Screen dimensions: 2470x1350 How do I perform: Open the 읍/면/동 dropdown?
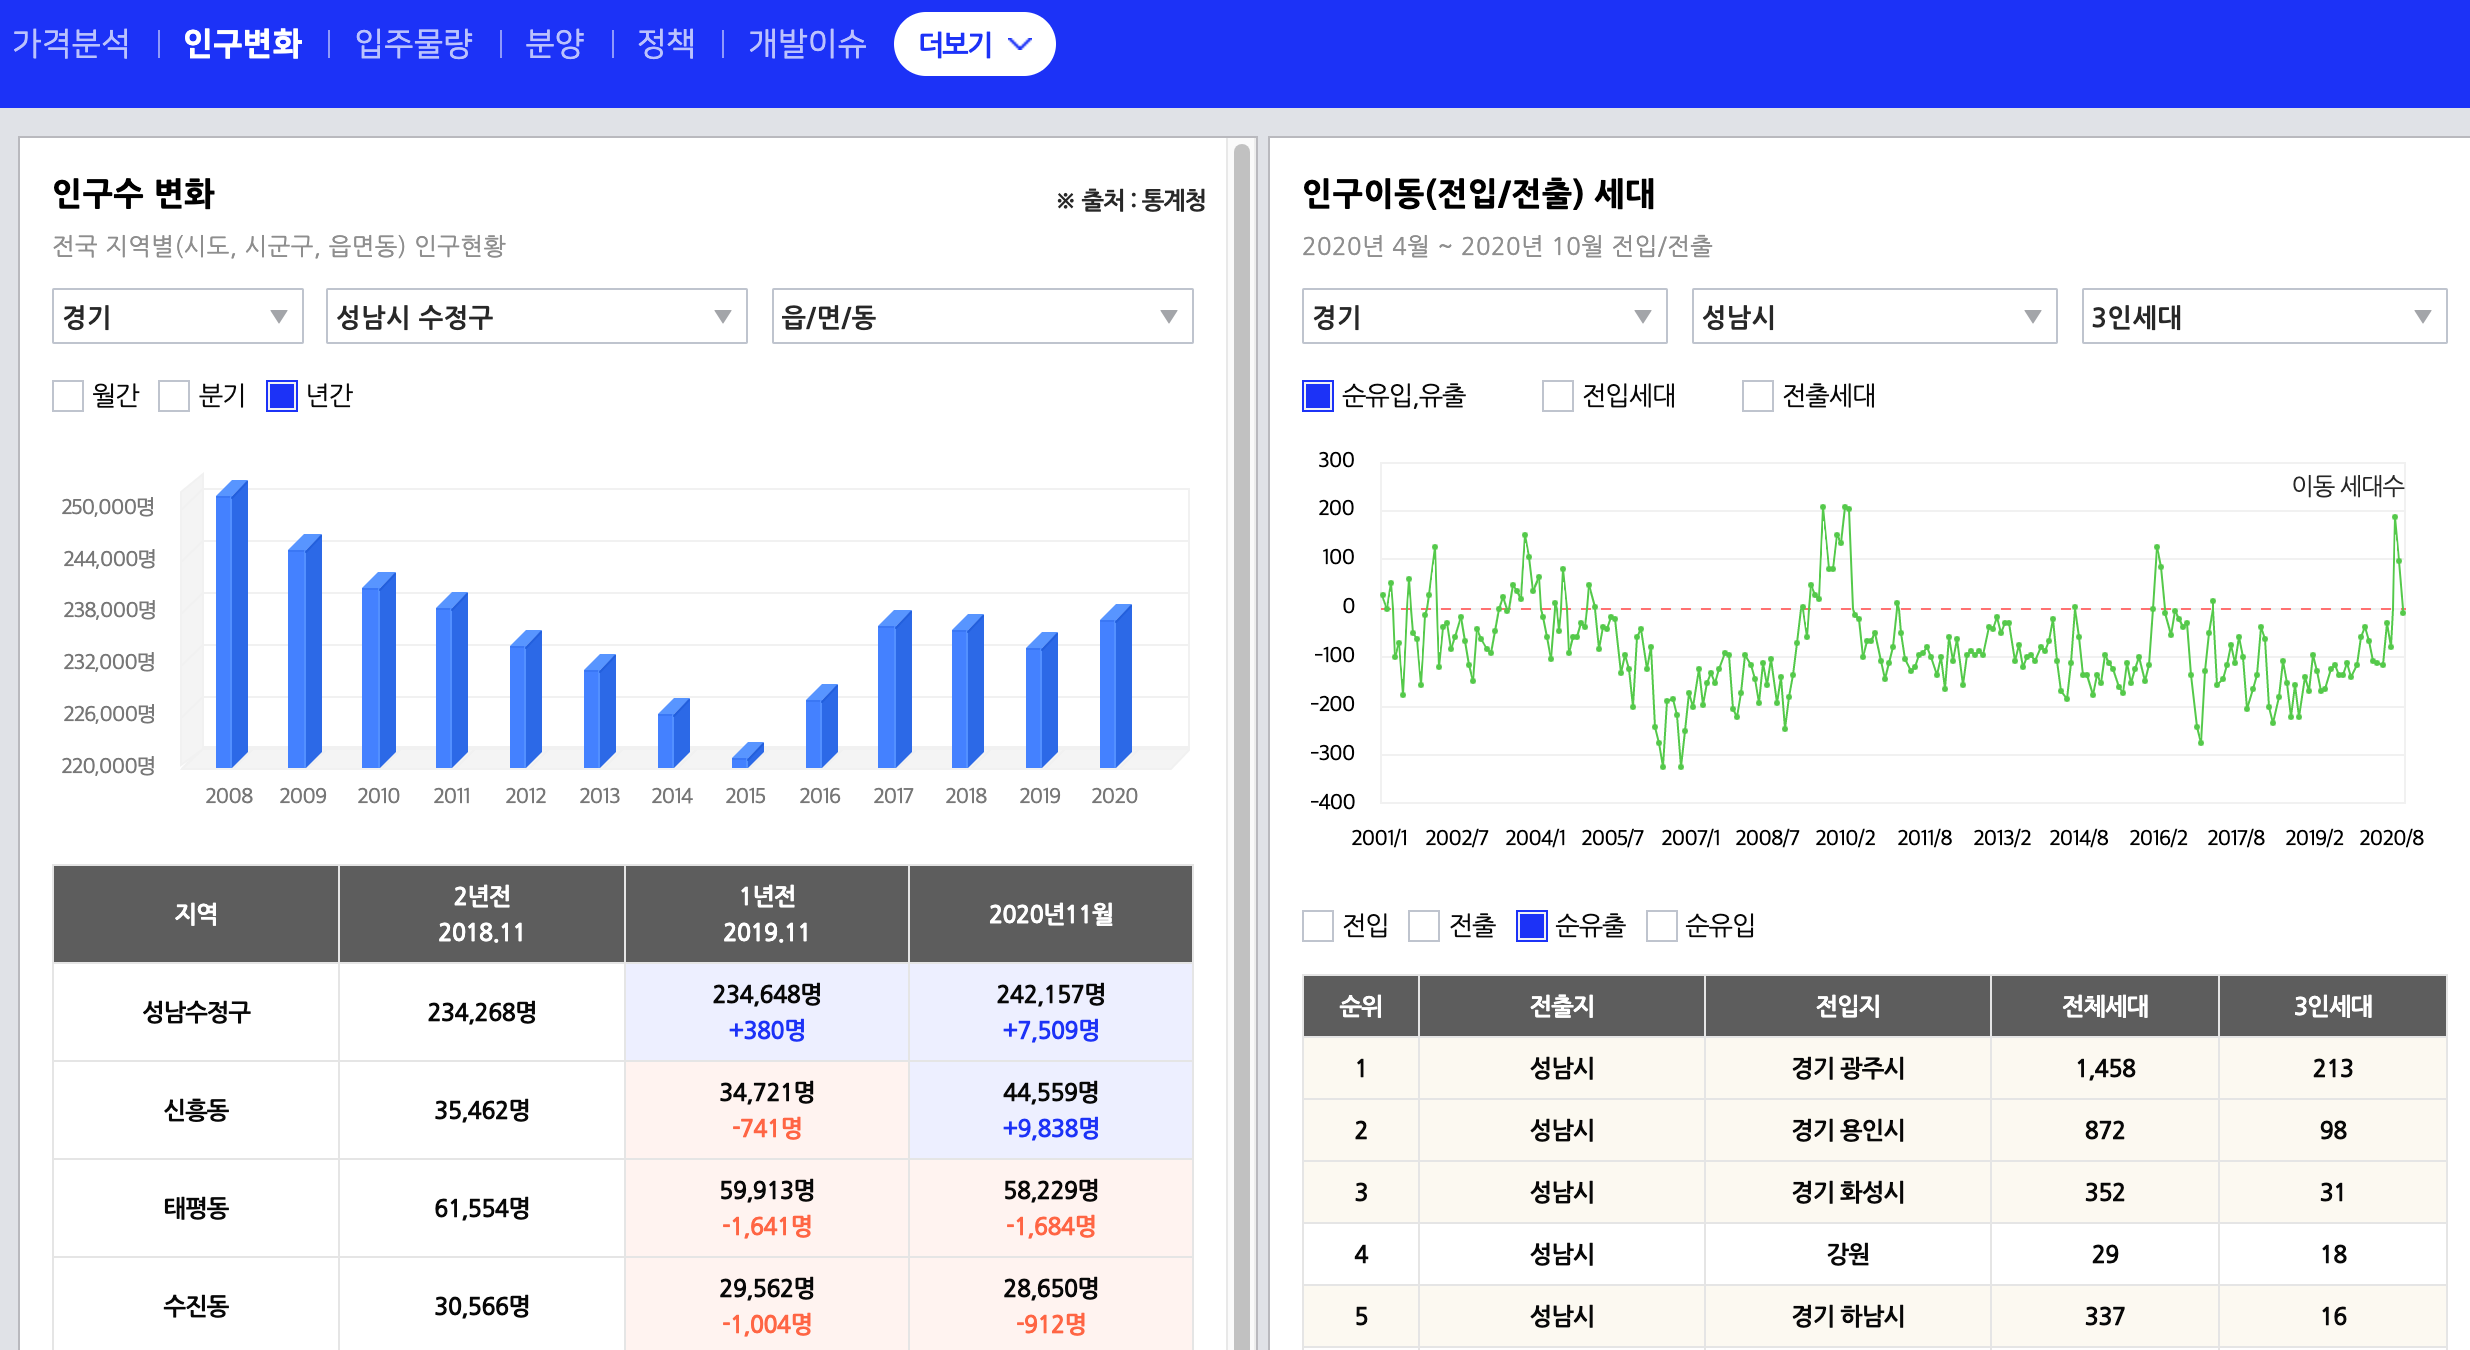coord(981,317)
